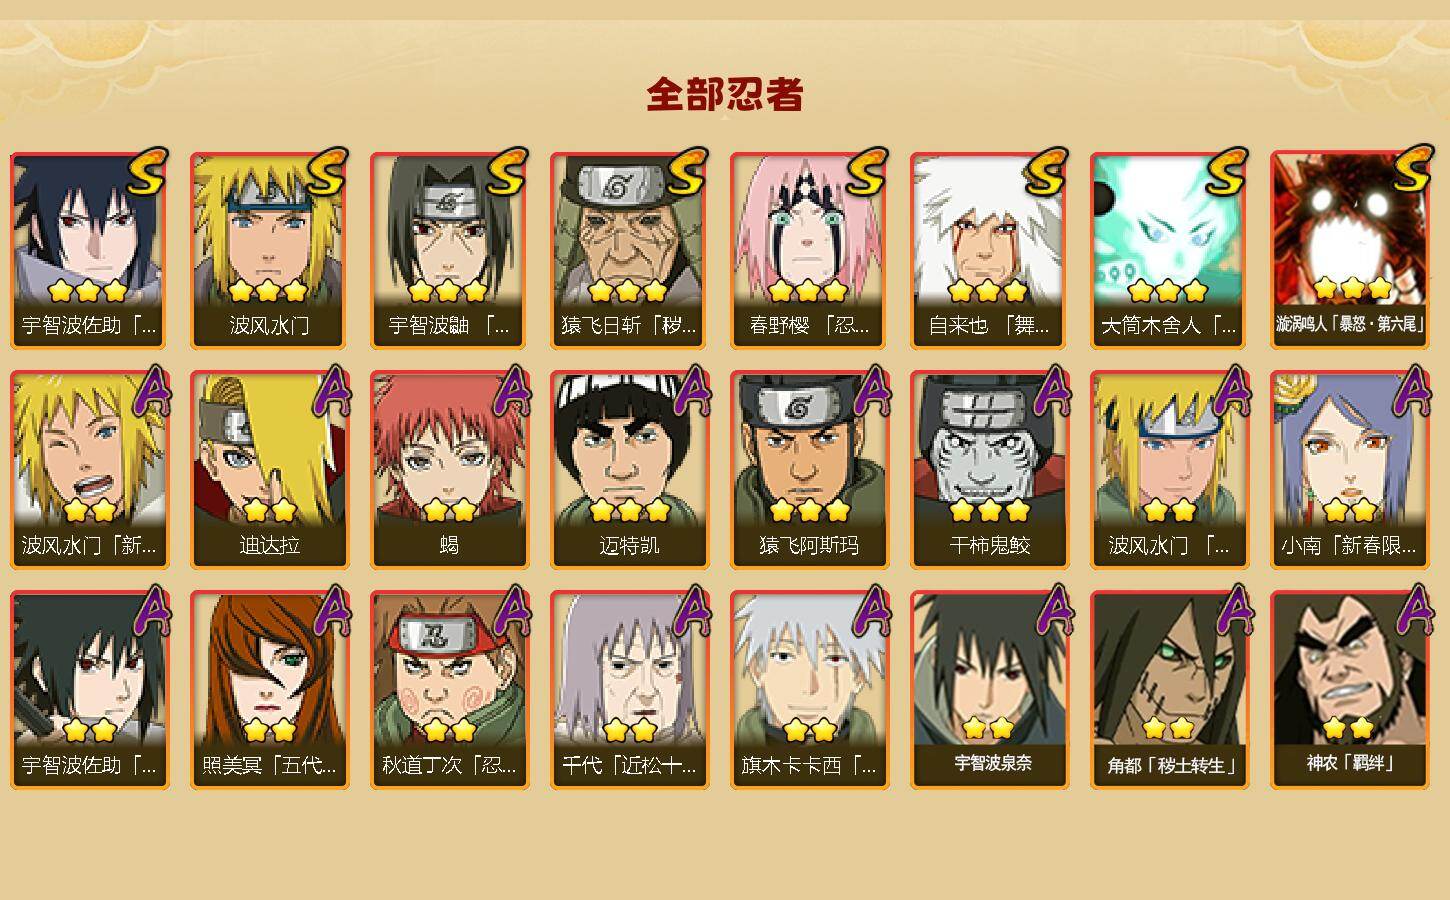Select the 漩涡鸣人「暴怒·第六尾」 card

[x=1349, y=250]
